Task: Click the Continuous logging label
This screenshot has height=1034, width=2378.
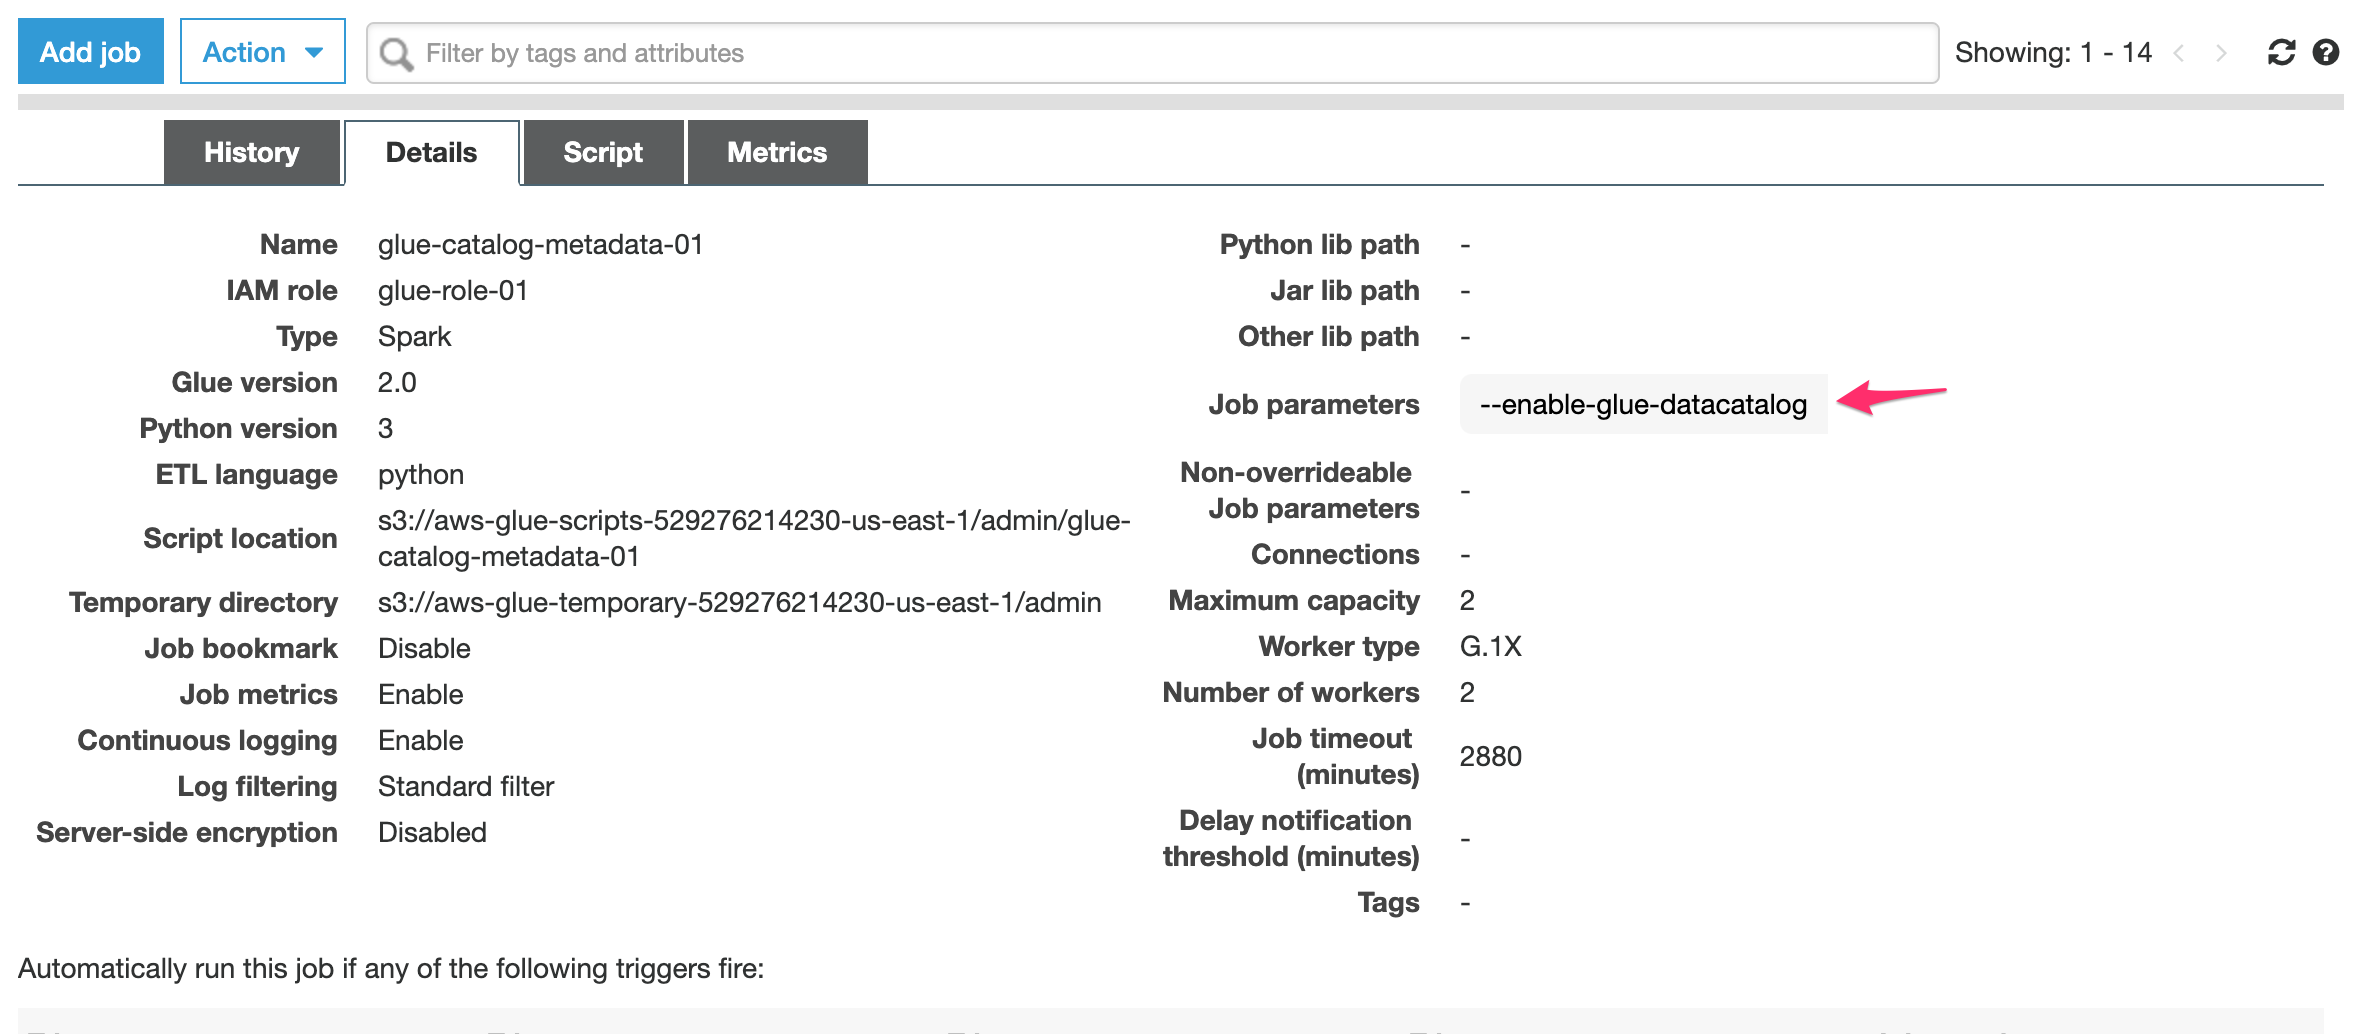Action: 207,740
